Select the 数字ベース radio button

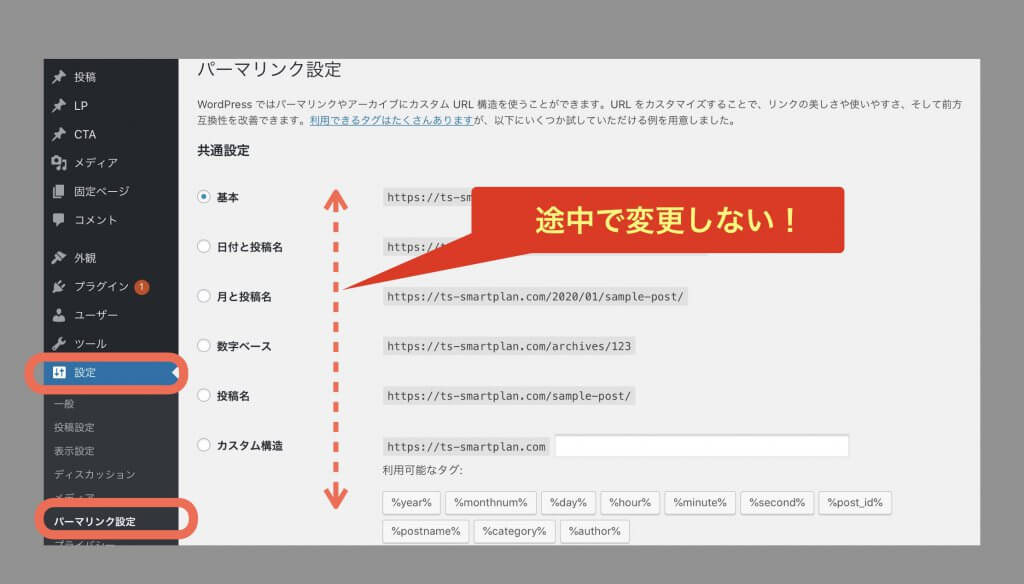click(x=204, y=346)
